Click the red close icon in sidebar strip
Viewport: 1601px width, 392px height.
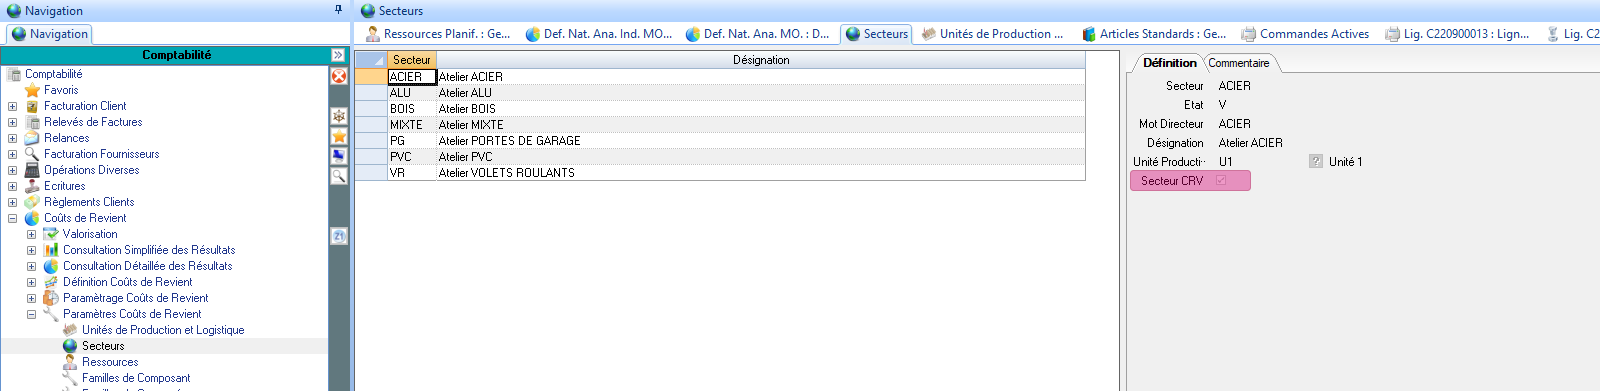click(339, 76)
